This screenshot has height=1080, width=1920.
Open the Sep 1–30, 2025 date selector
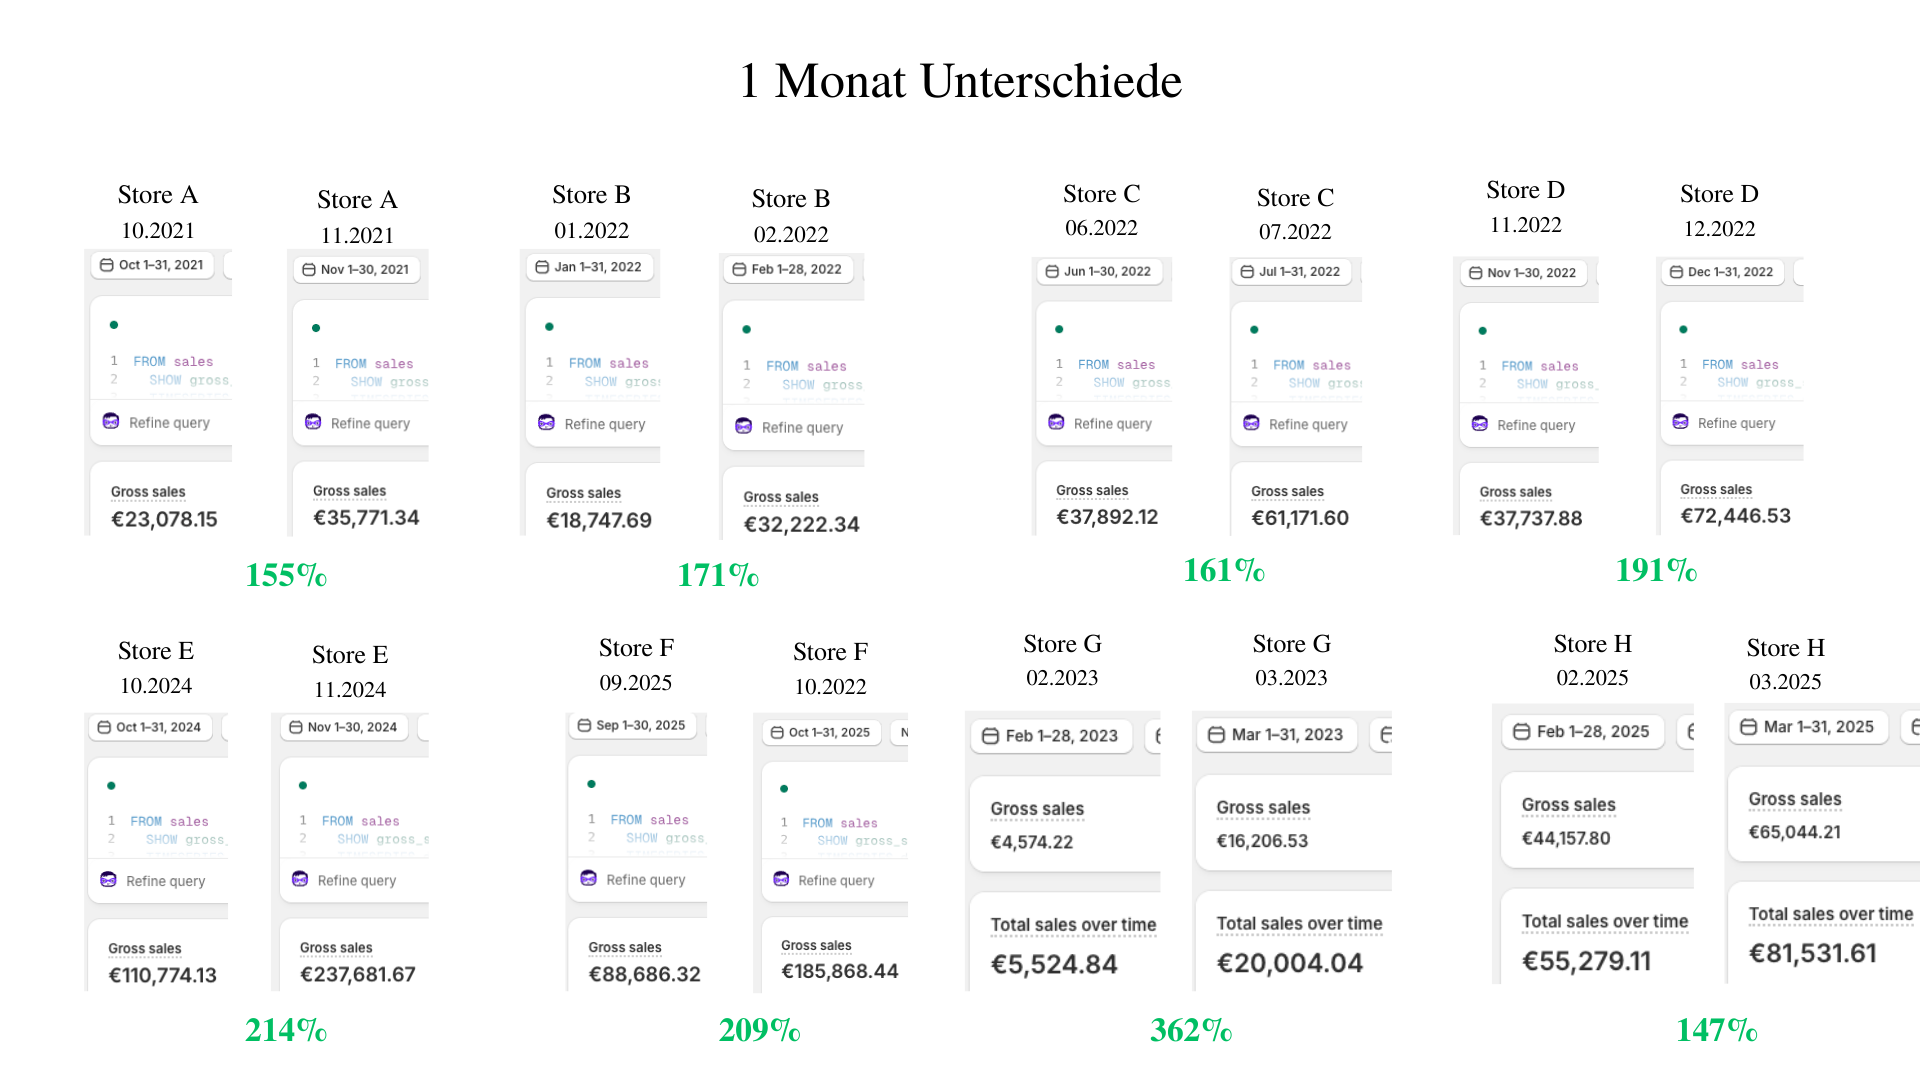coord(632,725)
